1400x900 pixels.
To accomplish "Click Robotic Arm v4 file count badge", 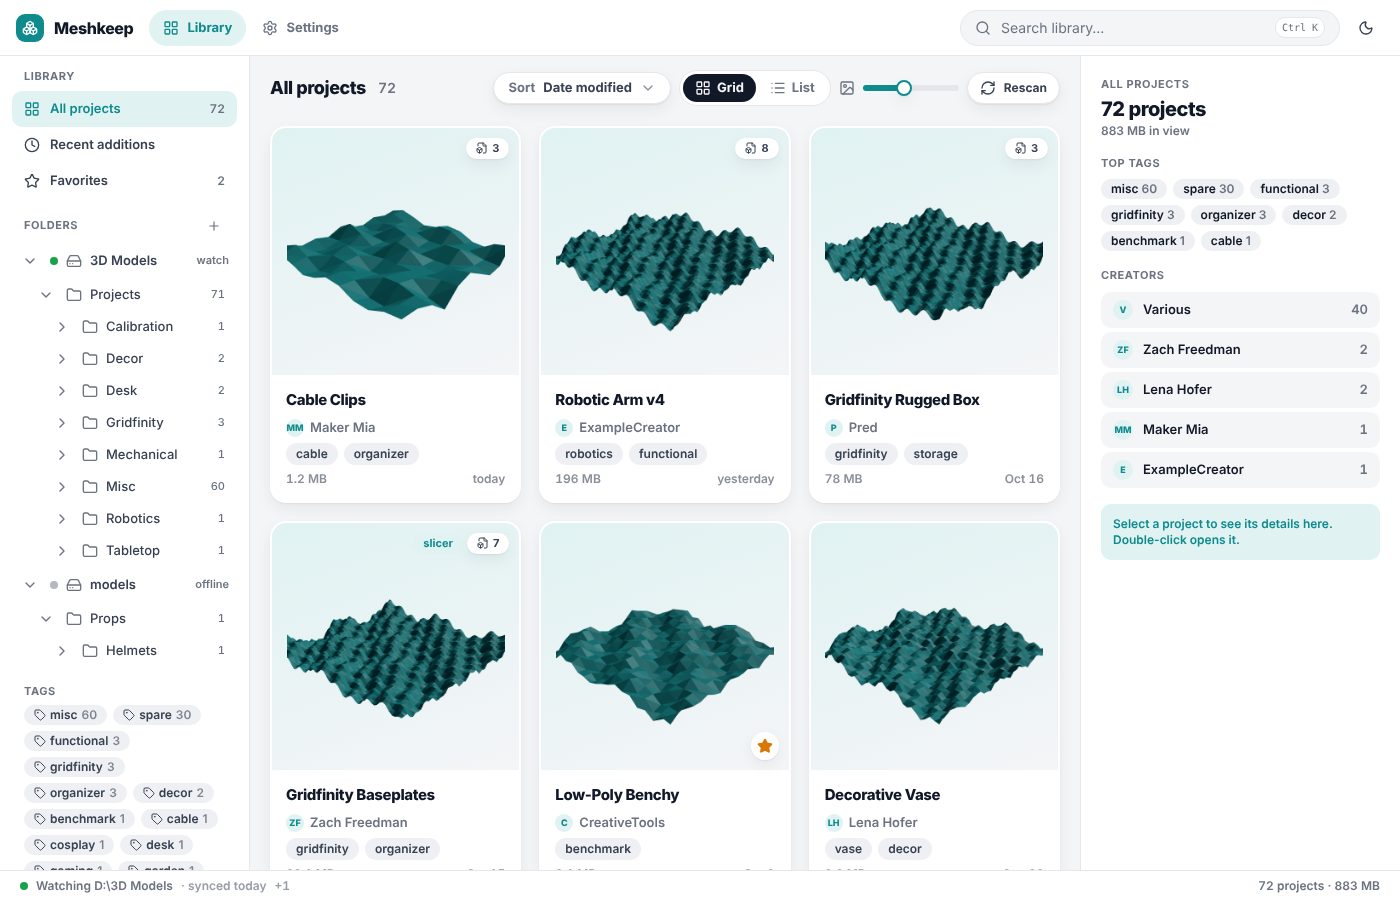I will click(x=757, y=148).
